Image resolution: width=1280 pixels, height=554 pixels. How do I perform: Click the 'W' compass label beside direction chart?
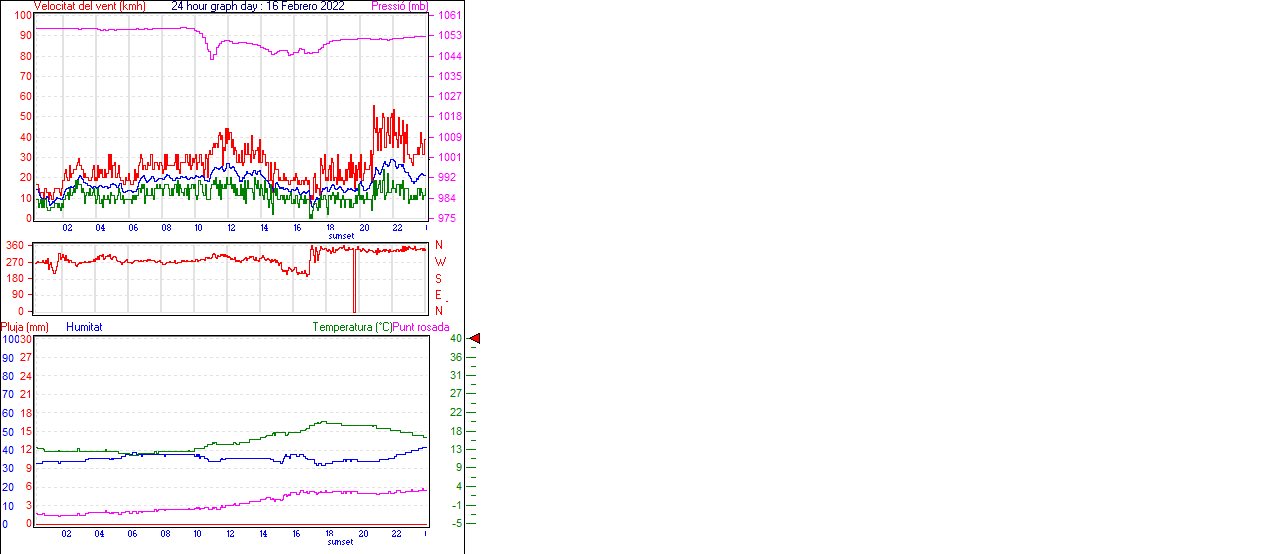[439, 262]
